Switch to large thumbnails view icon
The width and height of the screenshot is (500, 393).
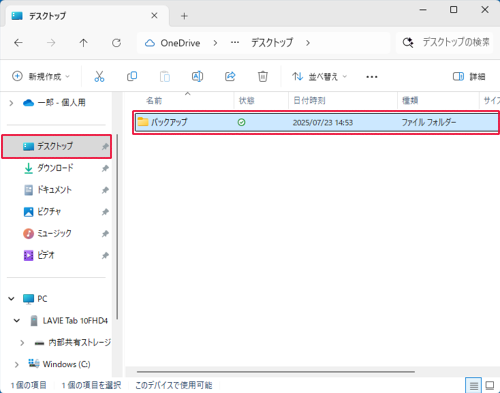490,386
